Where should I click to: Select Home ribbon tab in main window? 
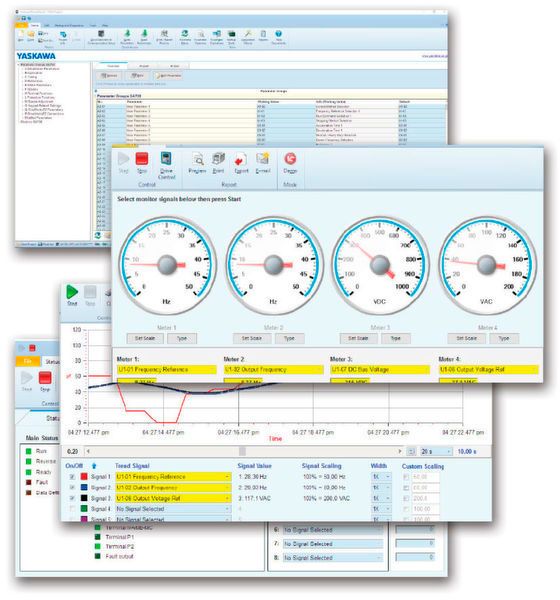(x=35, y=25)
